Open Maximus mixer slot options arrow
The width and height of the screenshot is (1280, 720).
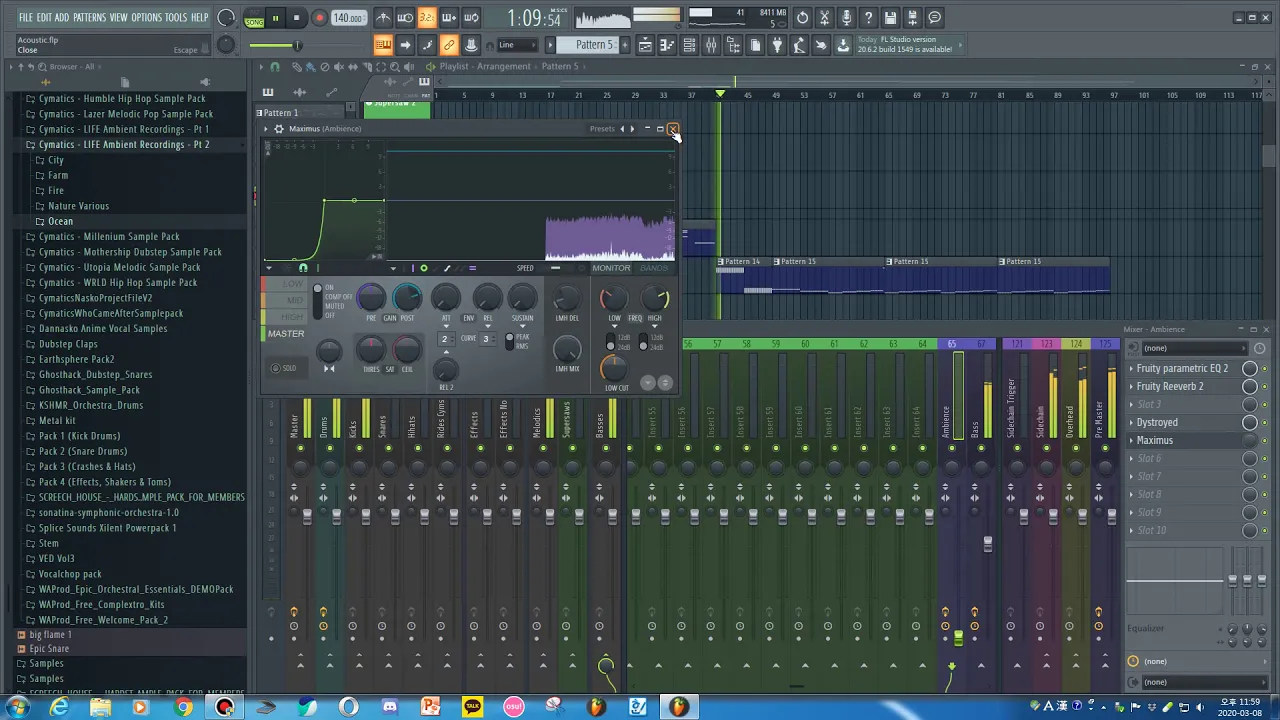point(1132,440)
